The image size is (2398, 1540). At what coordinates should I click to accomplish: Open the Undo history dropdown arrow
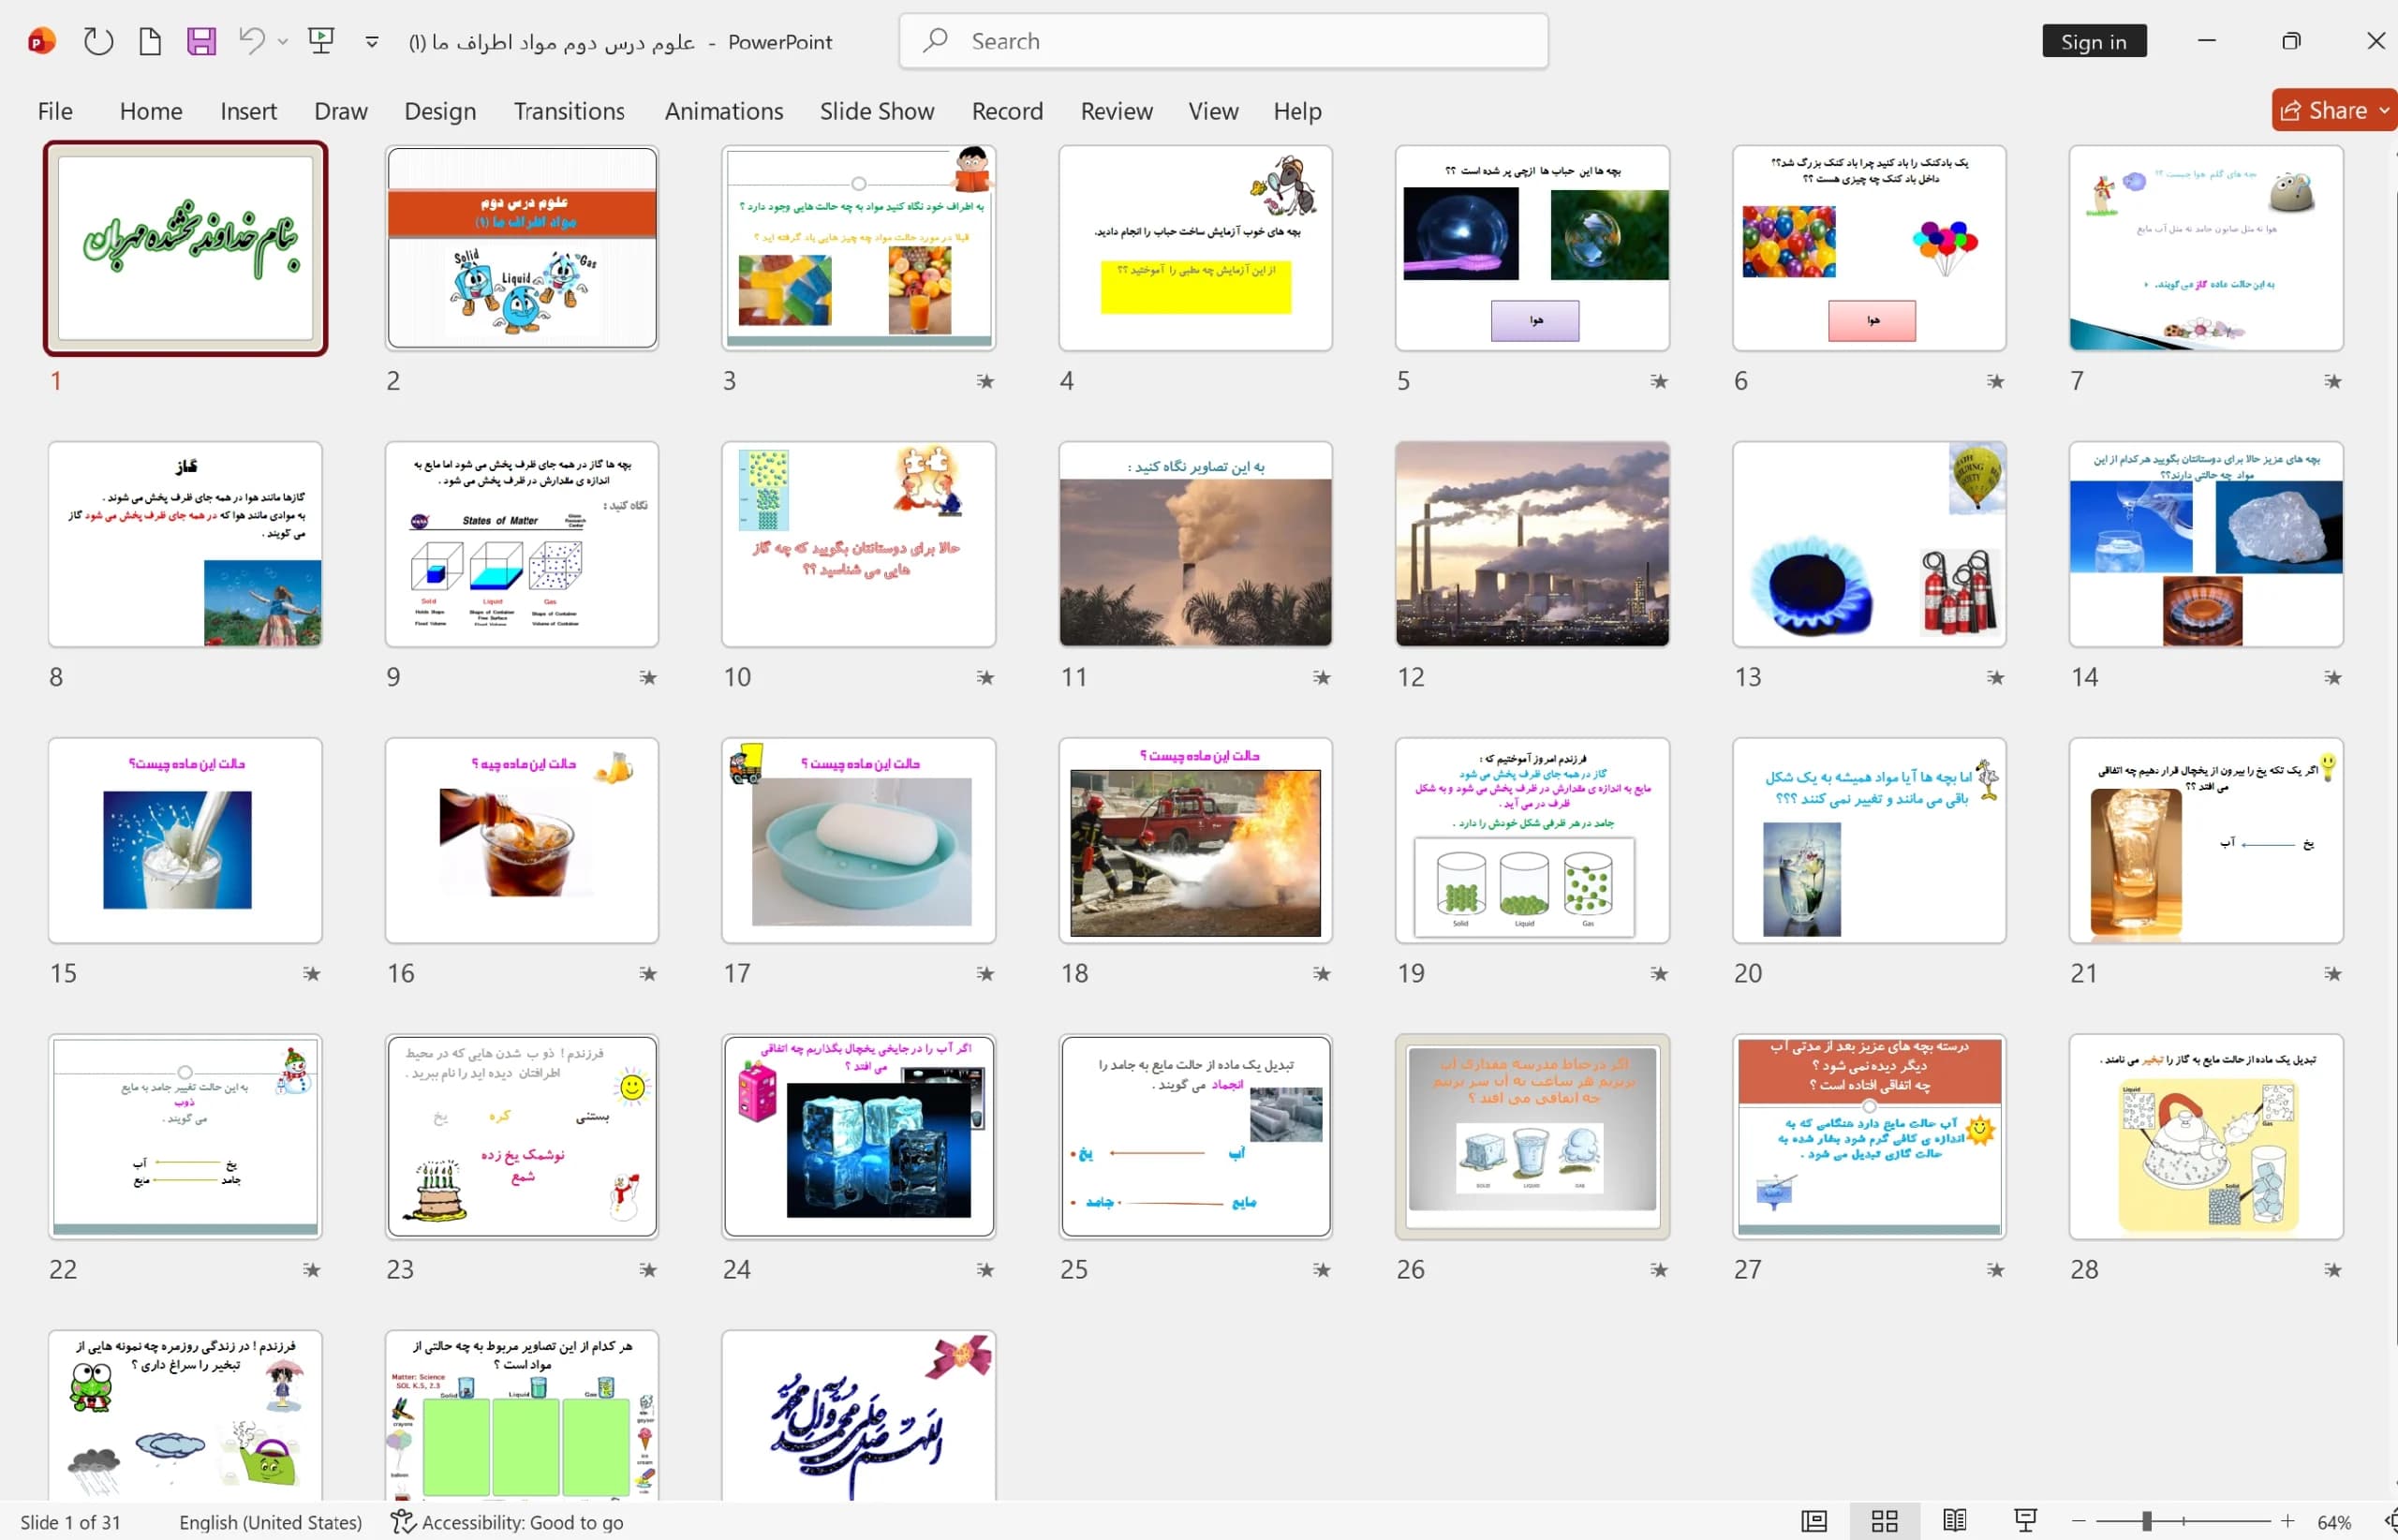283,41
